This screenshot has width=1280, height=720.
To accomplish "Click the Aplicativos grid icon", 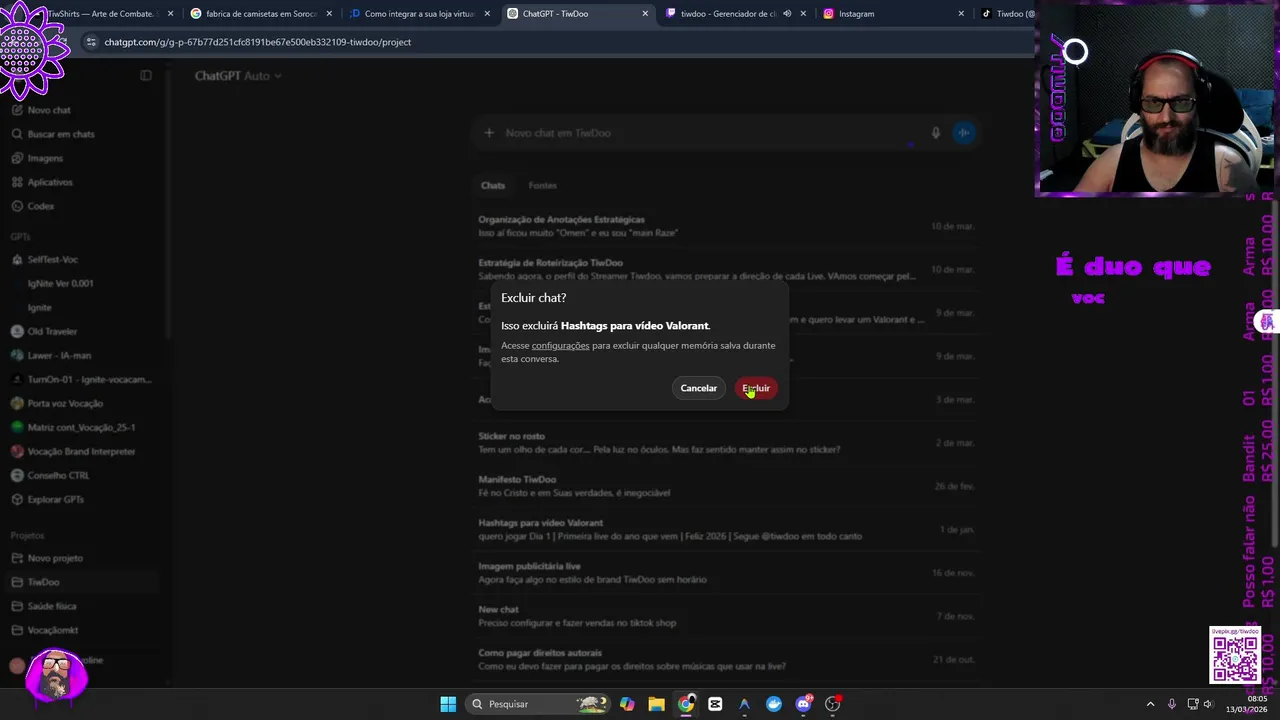I will pos(17,182).
